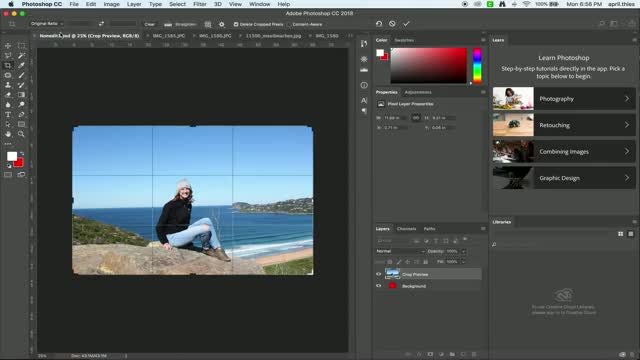Click the Crop Preview layer thumbnail

pyautogui.click(x=392, y=274)
